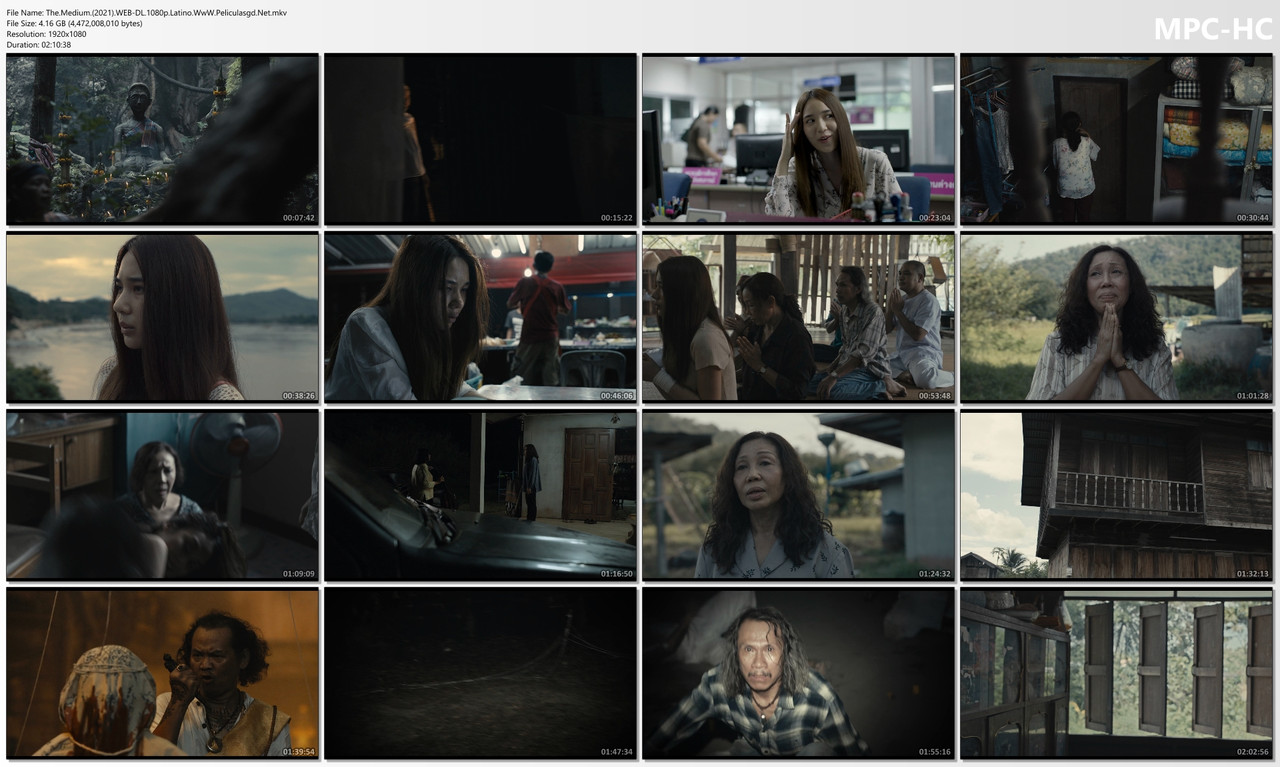Click the 00:15:22 timestamp label

coord(617,218)
